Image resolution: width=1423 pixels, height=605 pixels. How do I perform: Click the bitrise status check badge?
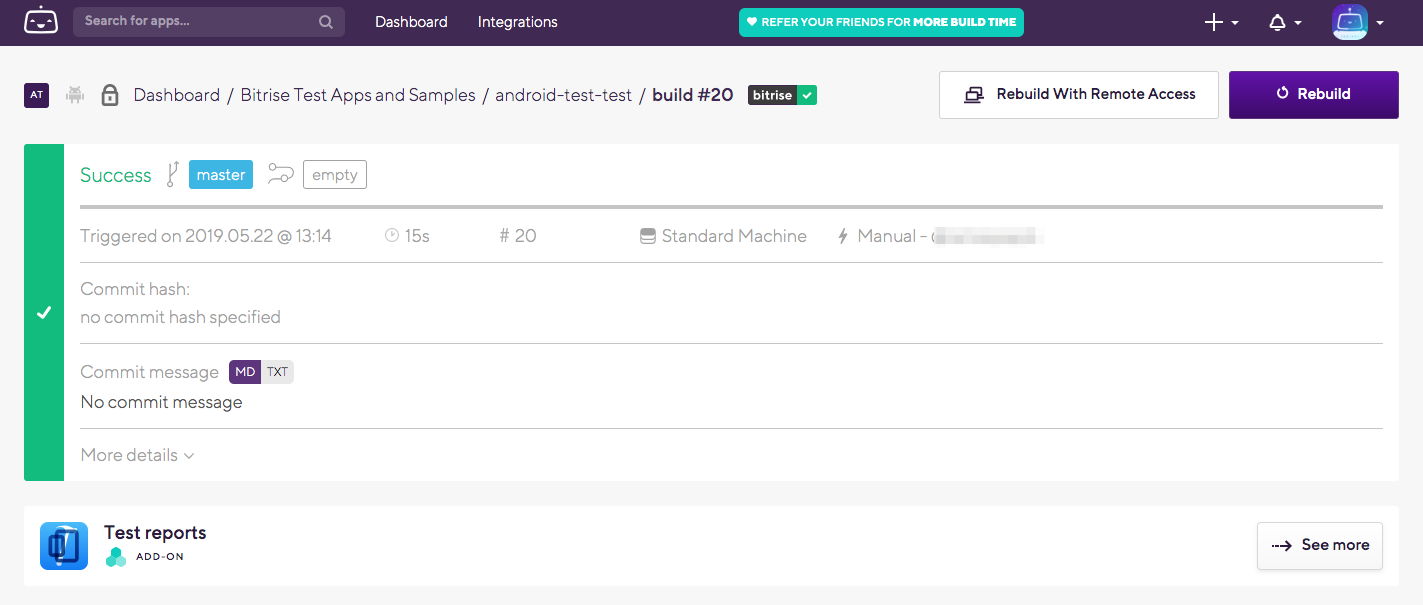coord(782,95)
